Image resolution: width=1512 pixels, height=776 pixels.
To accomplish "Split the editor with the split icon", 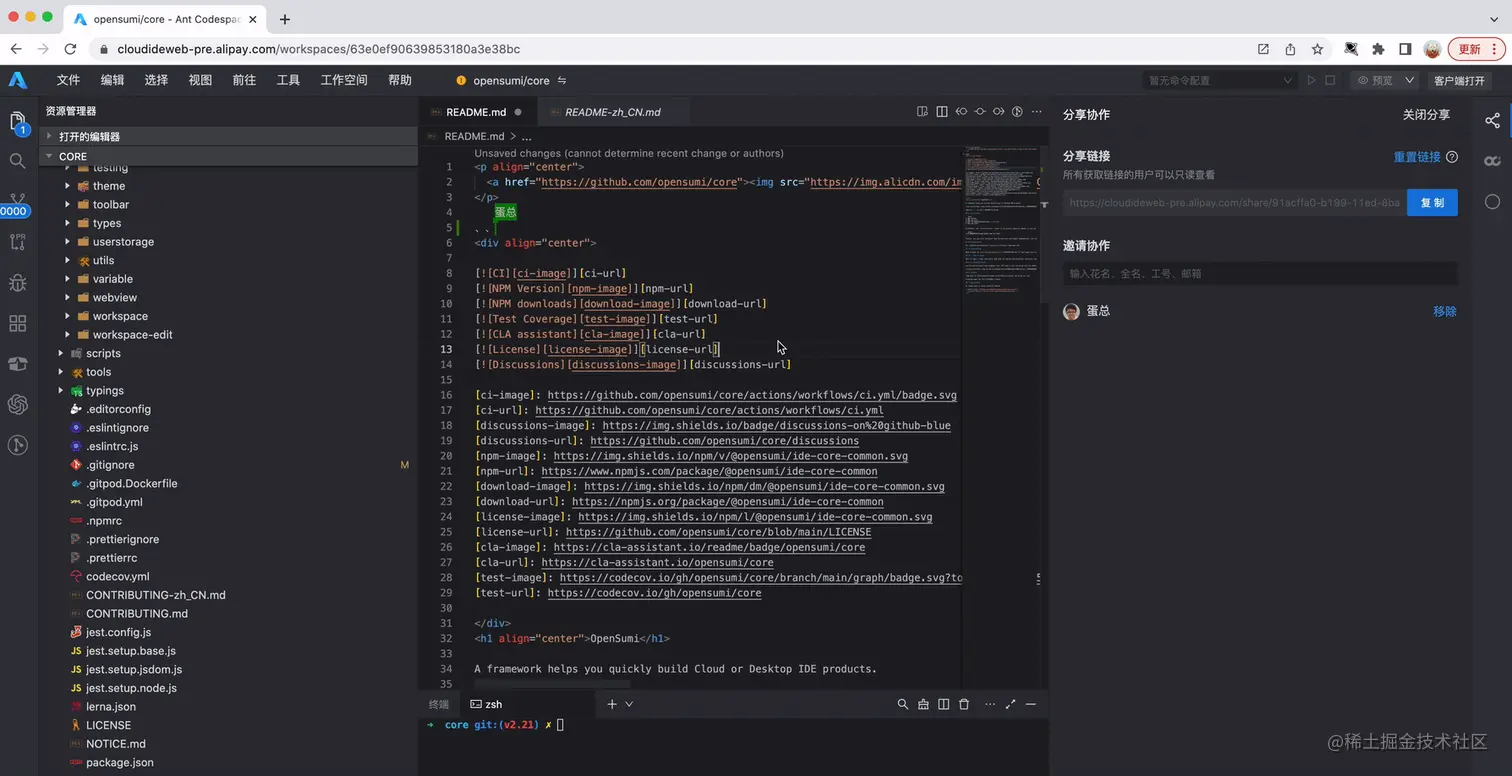I will coord(942,112).
